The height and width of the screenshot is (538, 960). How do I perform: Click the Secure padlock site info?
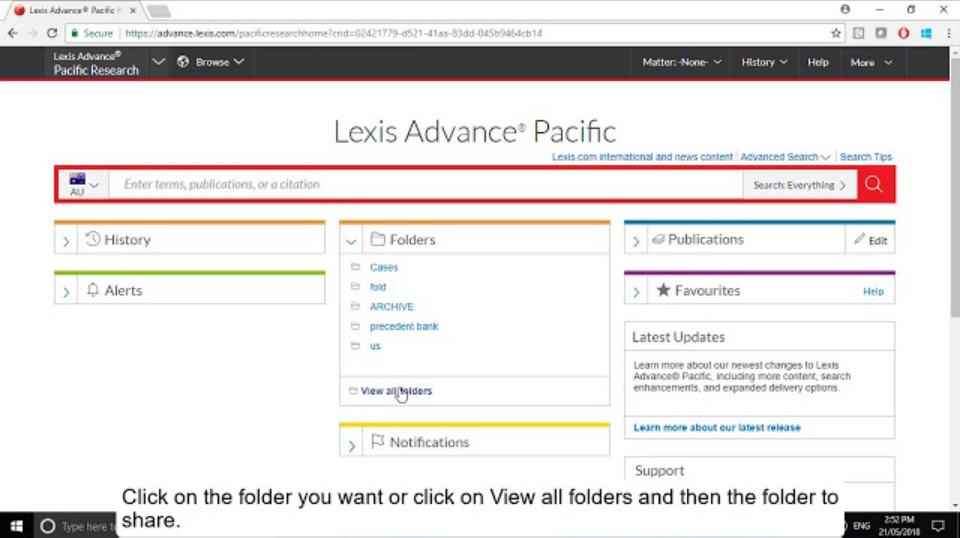tap(92, 33)
